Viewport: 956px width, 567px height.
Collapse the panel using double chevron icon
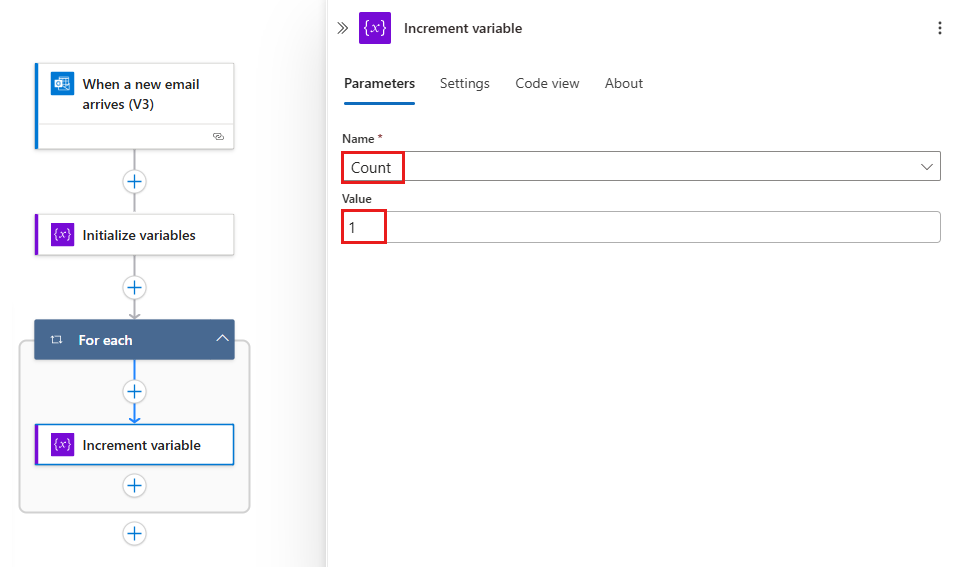pos(342,28)
